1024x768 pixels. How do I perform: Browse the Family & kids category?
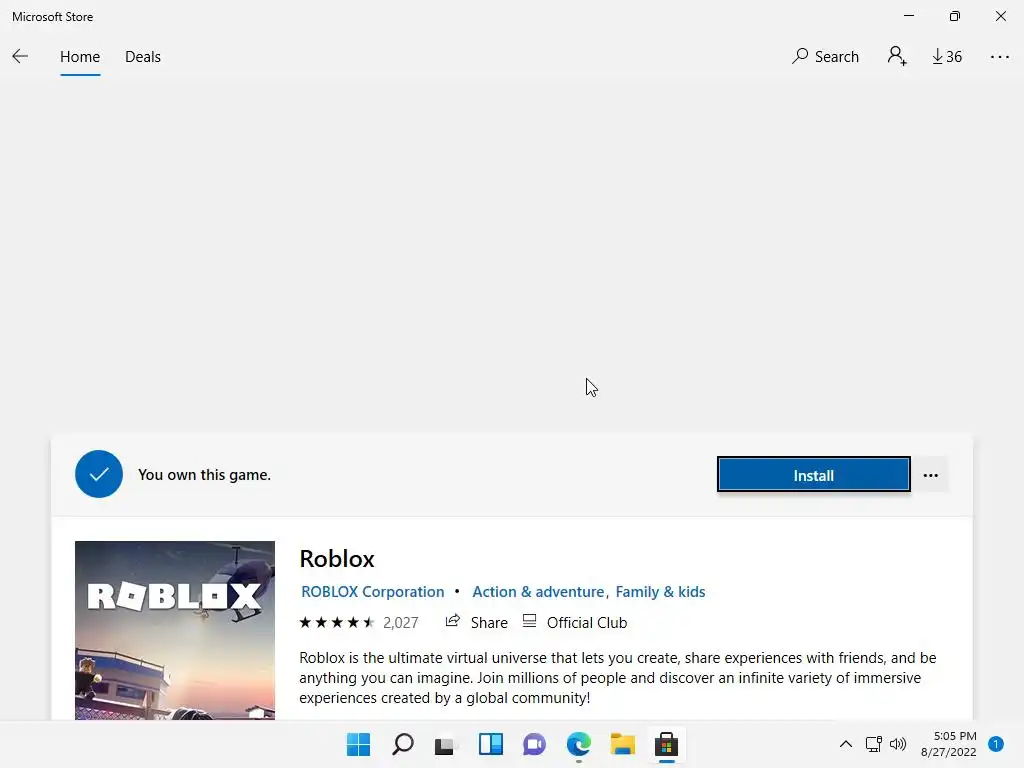pos(660,592)
